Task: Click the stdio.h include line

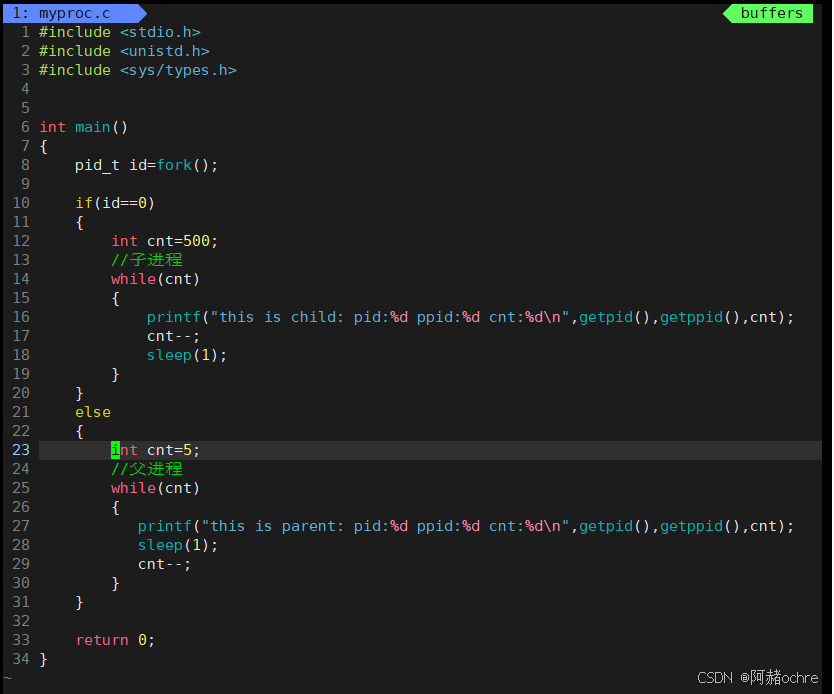Action: point(120,32)
